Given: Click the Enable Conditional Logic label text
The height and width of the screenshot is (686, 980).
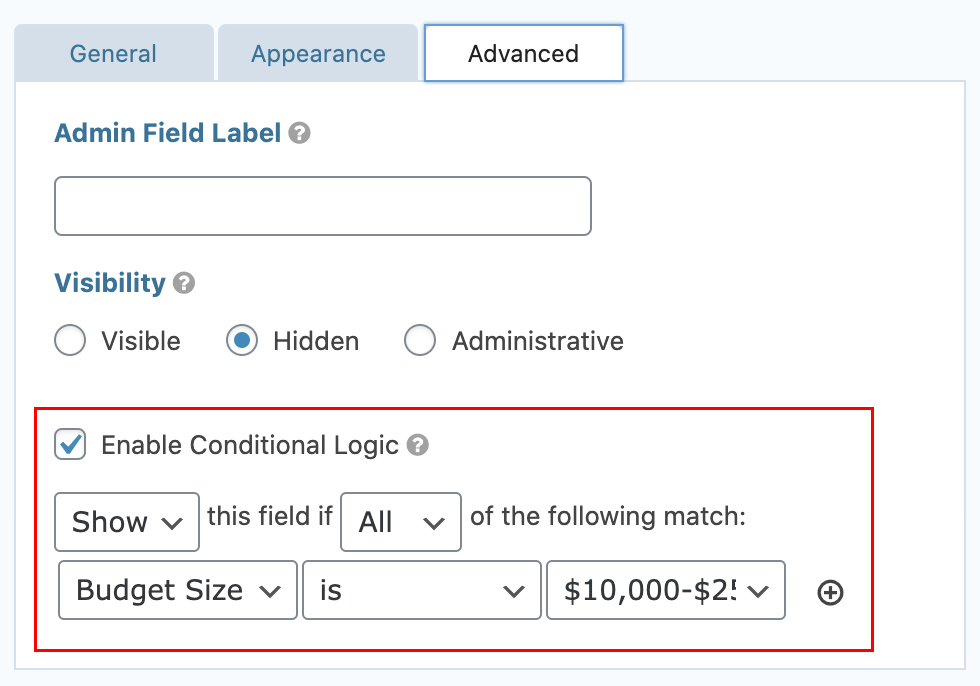Looking at the screenshot, I should point(250,445).
